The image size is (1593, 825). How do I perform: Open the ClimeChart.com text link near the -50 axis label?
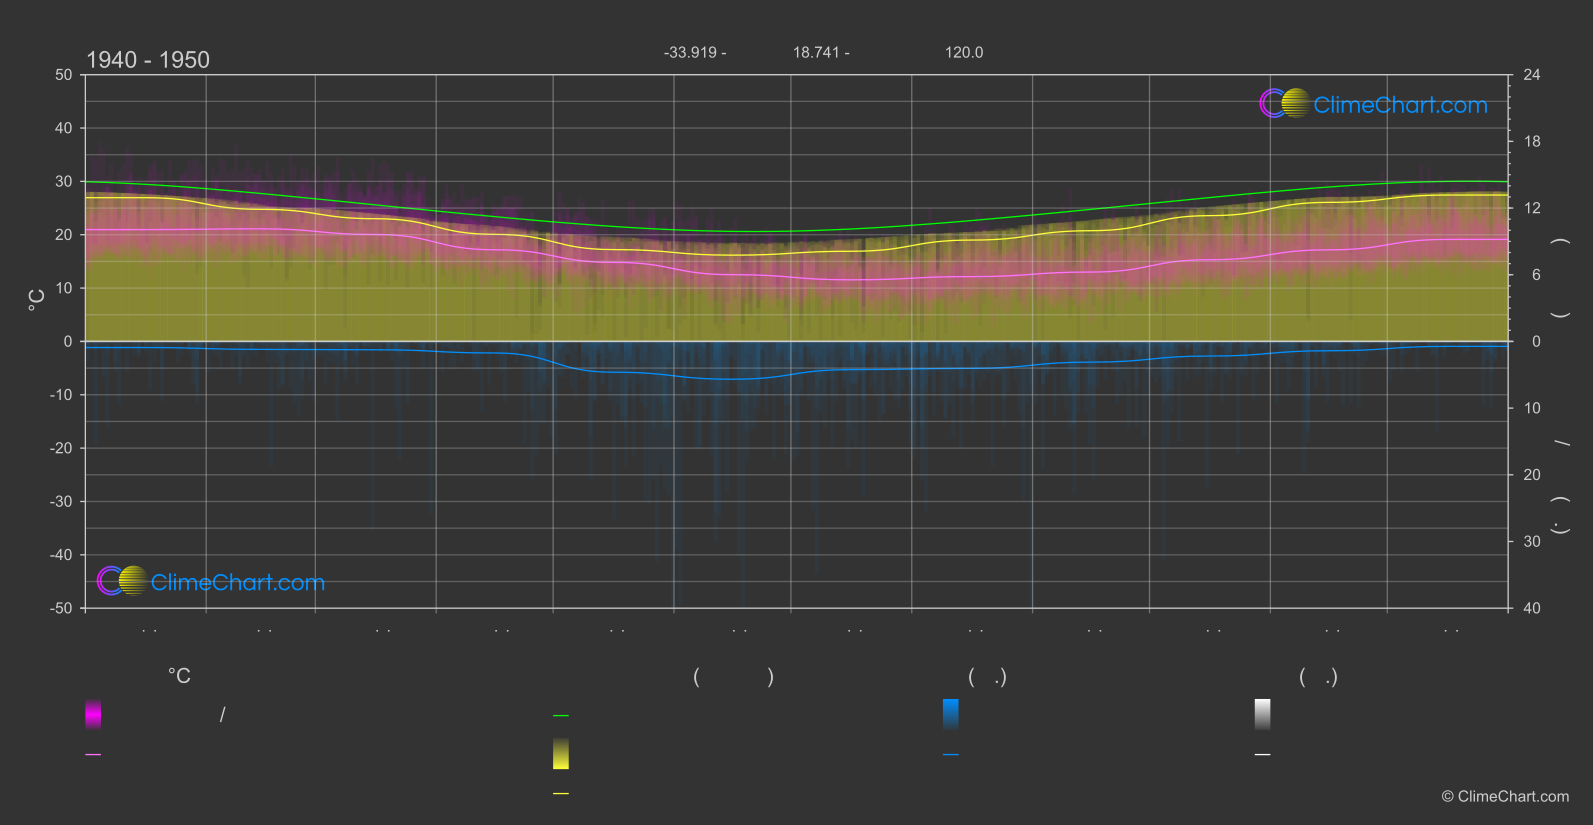[x=238, y=582]
